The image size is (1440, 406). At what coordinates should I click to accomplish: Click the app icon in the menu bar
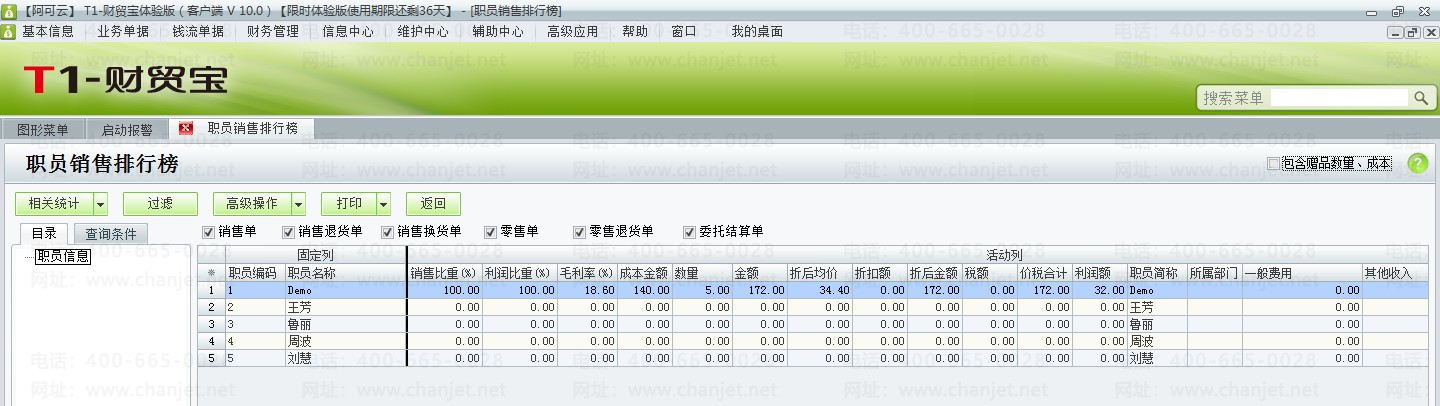(x=8, y=32)
